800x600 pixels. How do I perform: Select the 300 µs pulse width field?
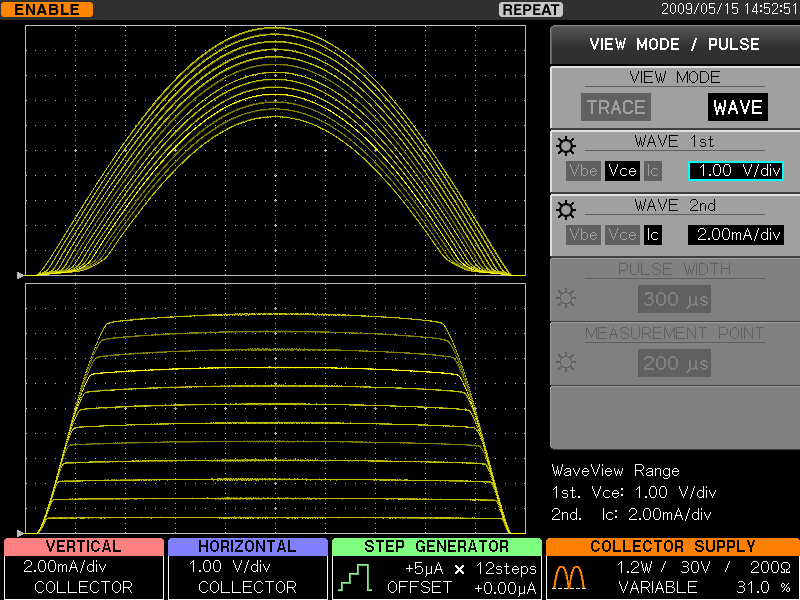point(674,299)
